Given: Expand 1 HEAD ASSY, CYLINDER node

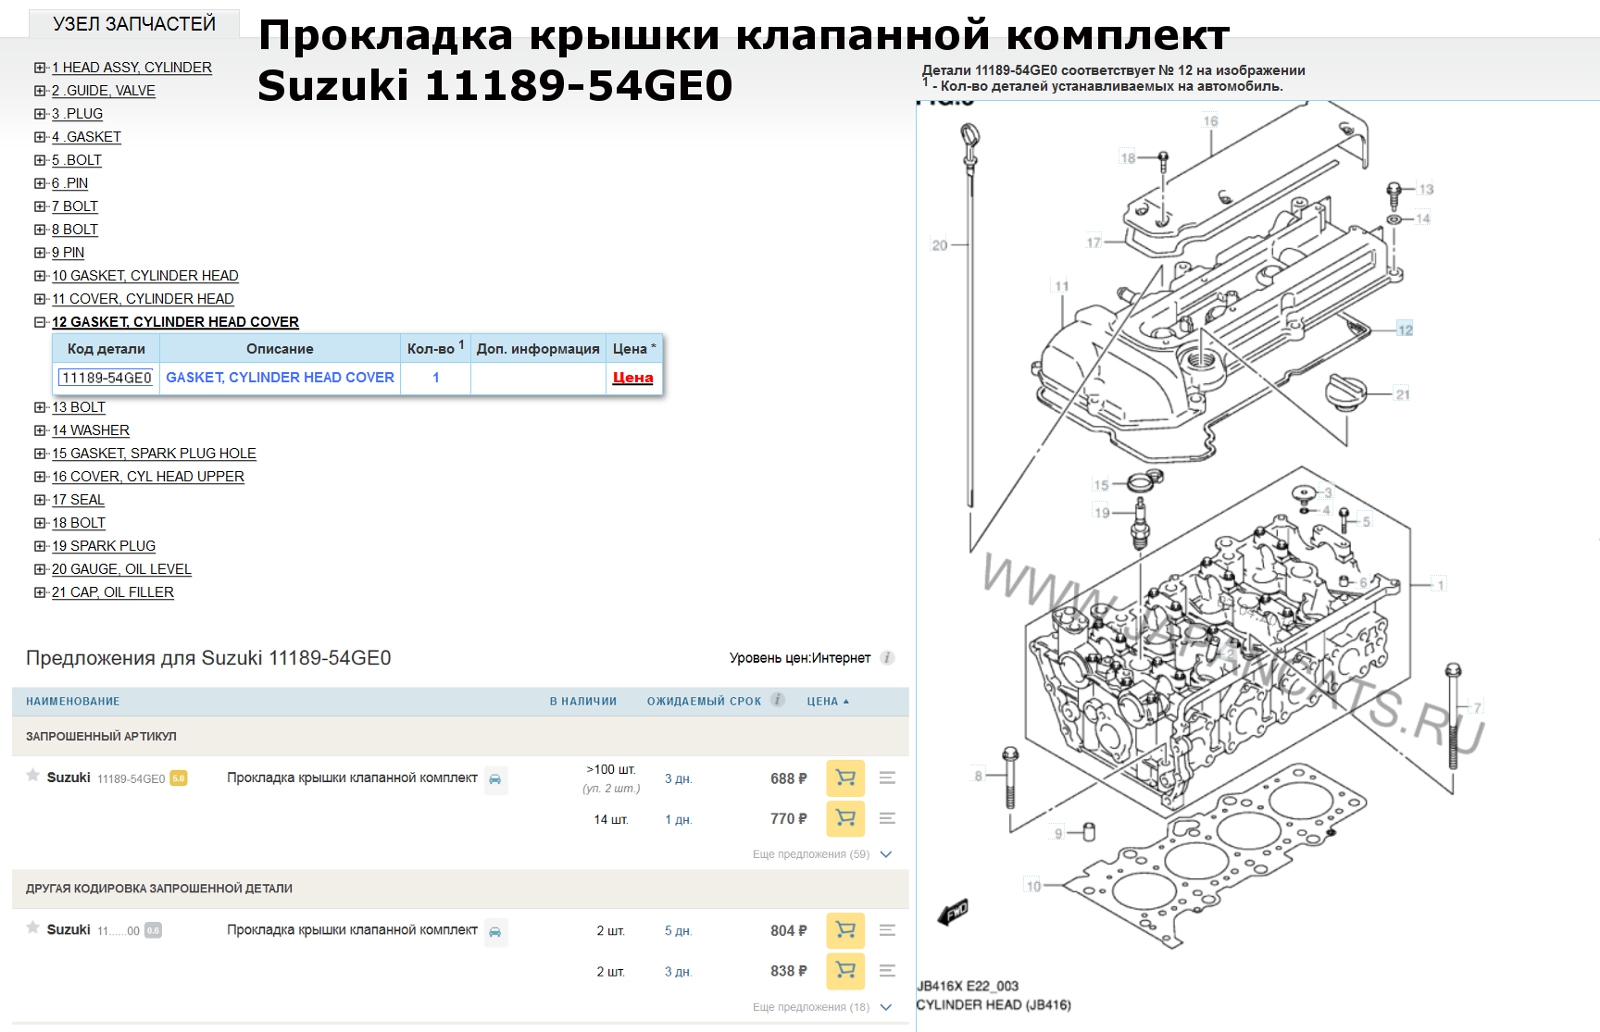Looking at the screenshot, I should coord(40,67).
